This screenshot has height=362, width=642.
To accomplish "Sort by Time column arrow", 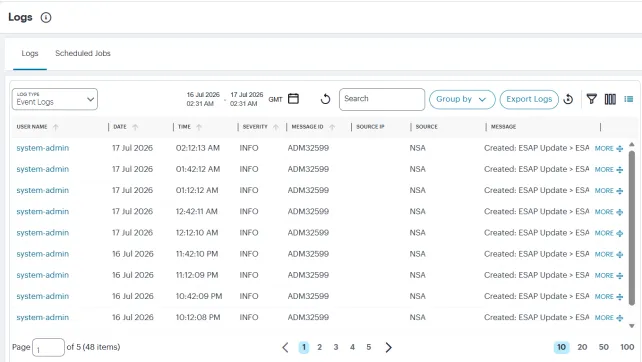I will pyautogui.click(x=199, y=127).
